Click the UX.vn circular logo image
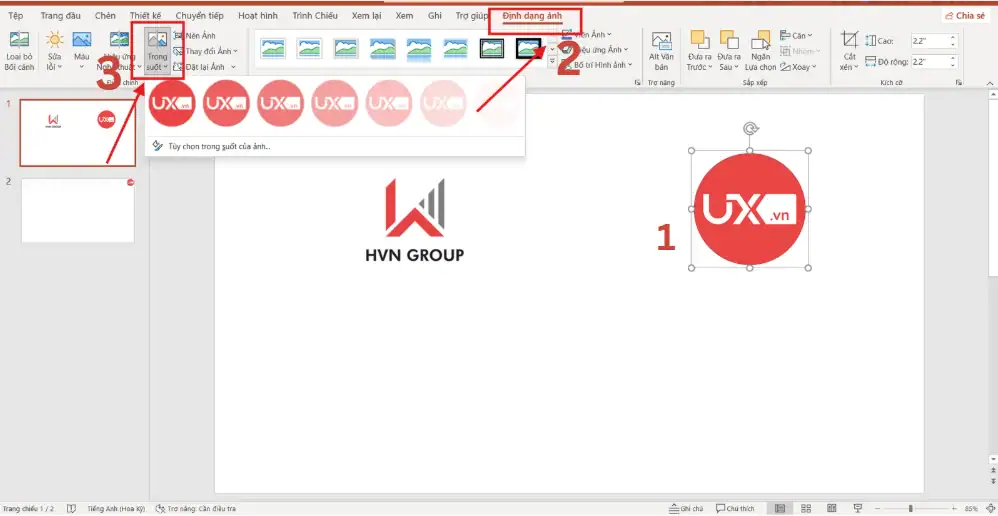Image resolution: width=998 pixels, height=516 pixels. click(750, 209)
